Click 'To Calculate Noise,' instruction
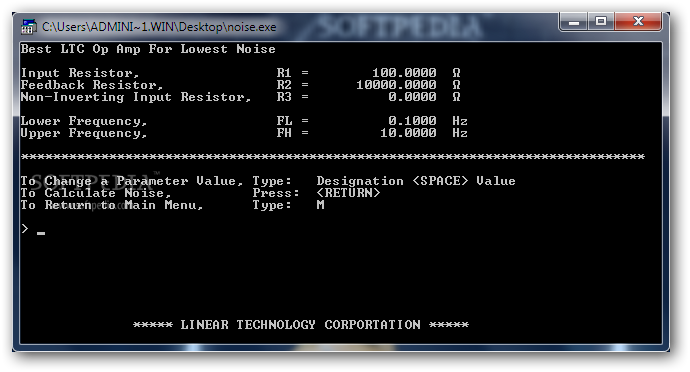The image size is (690, 372). coord(96,193)
